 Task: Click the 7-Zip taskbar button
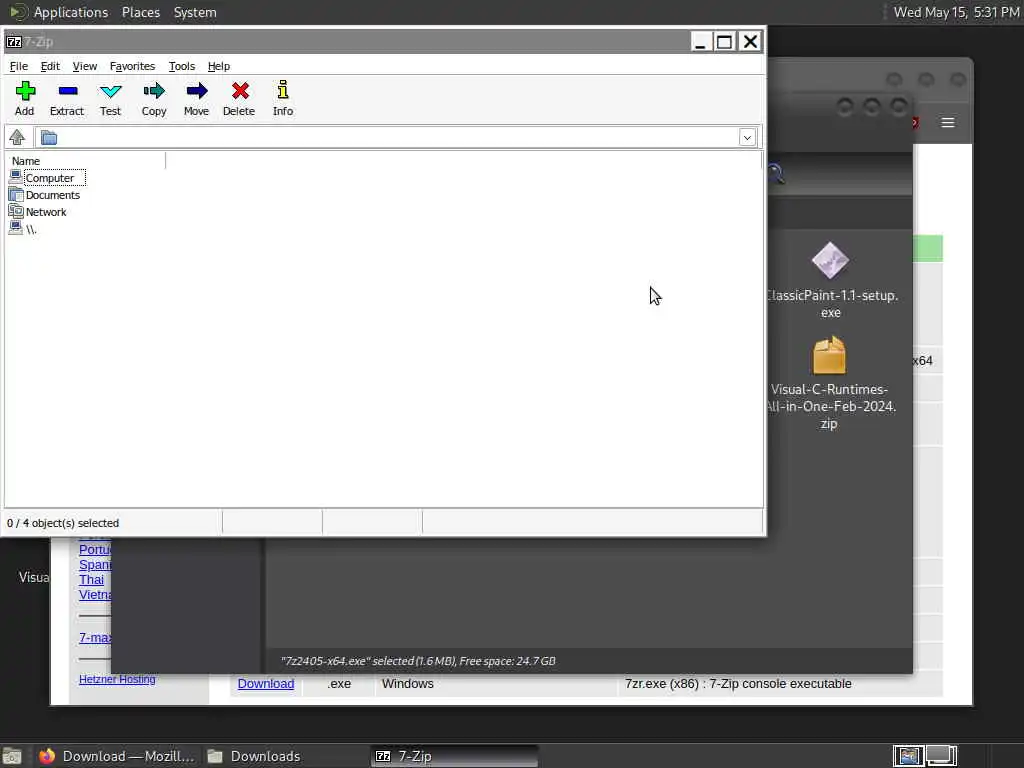click(x=455, y=756)
